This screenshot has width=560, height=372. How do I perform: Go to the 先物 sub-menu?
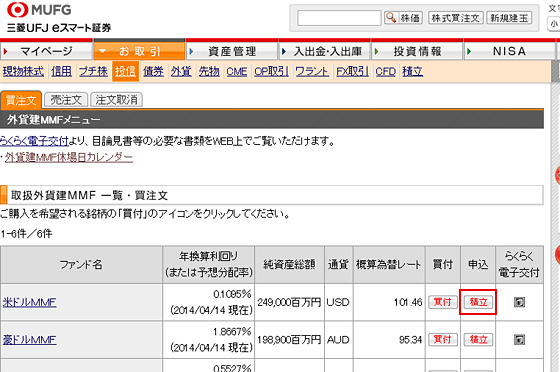pos(209,71)
